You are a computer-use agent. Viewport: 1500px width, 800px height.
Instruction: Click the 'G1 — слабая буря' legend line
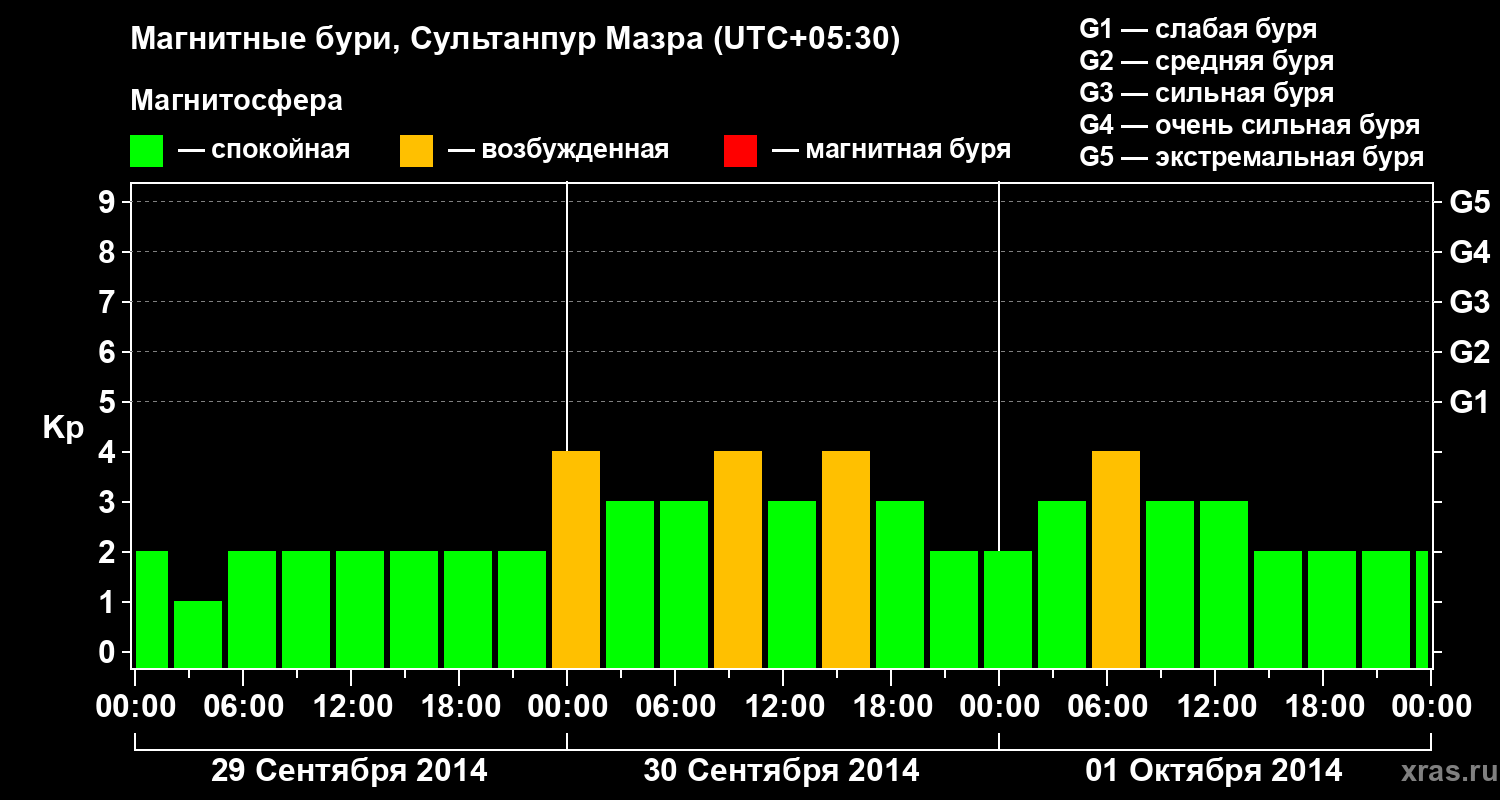coord(1198,29)
